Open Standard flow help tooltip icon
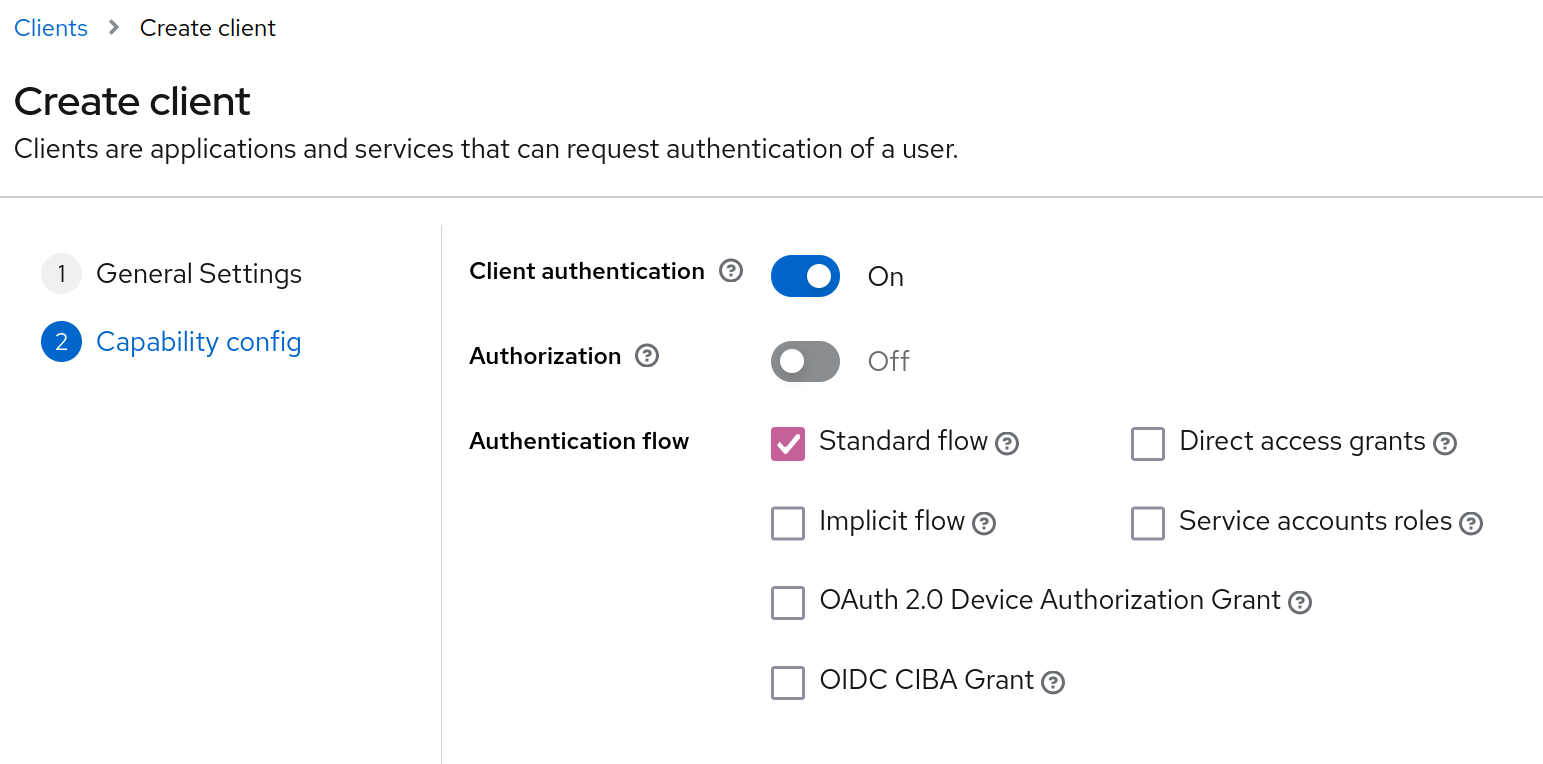Viewport: 1543px width, 764px height. point(1008,443)
